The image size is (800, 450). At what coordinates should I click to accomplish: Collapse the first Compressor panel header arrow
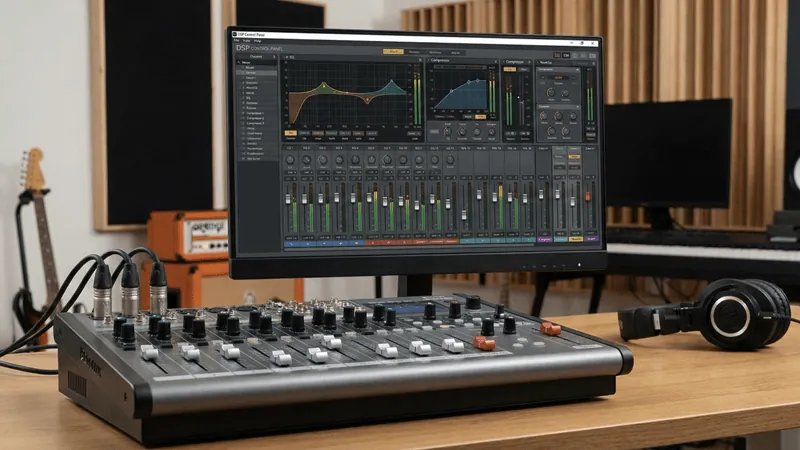[429, 60]
